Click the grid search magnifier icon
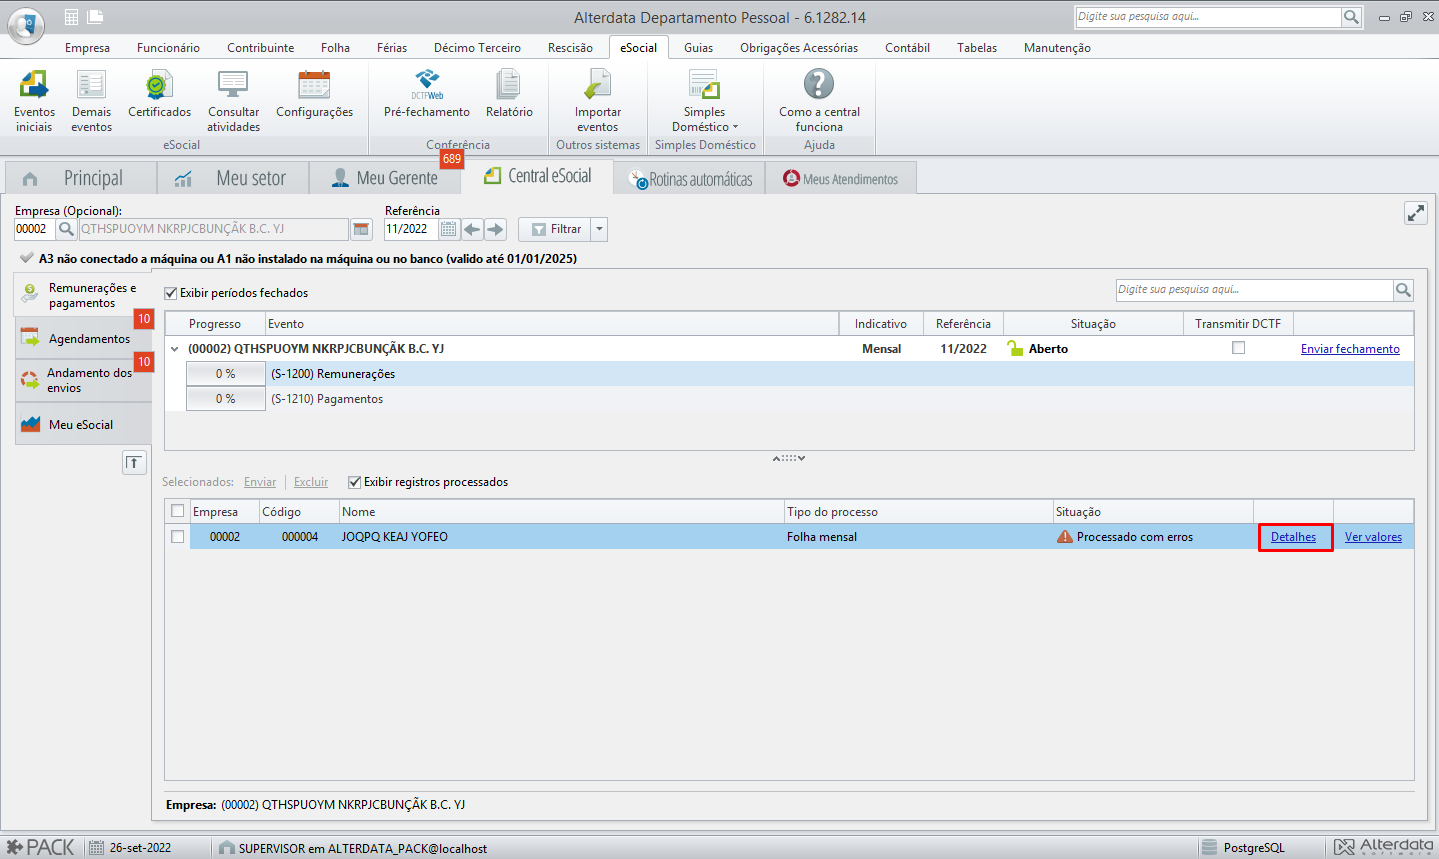The width and height of the screenshot is (1439, 859). point(1404,290)
